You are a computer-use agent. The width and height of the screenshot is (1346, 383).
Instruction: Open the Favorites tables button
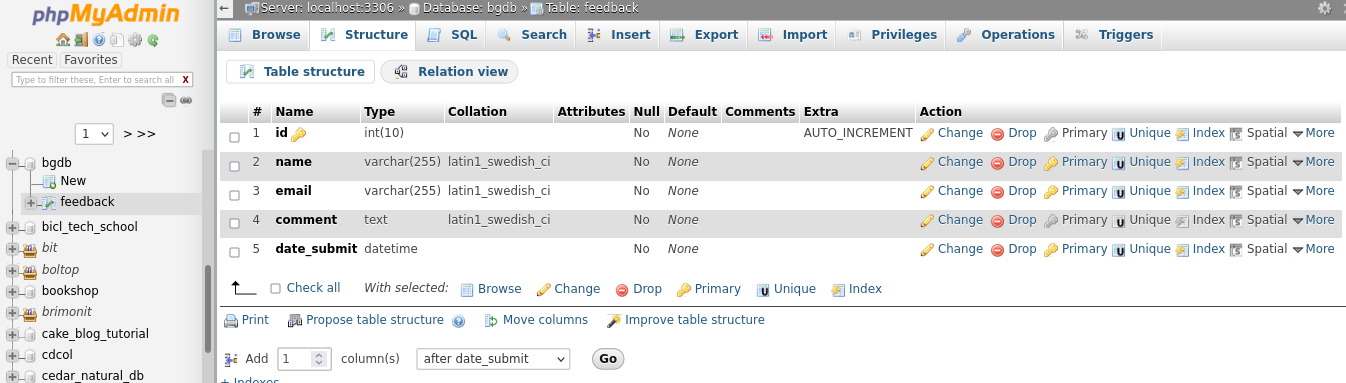(x=91, y=60)
